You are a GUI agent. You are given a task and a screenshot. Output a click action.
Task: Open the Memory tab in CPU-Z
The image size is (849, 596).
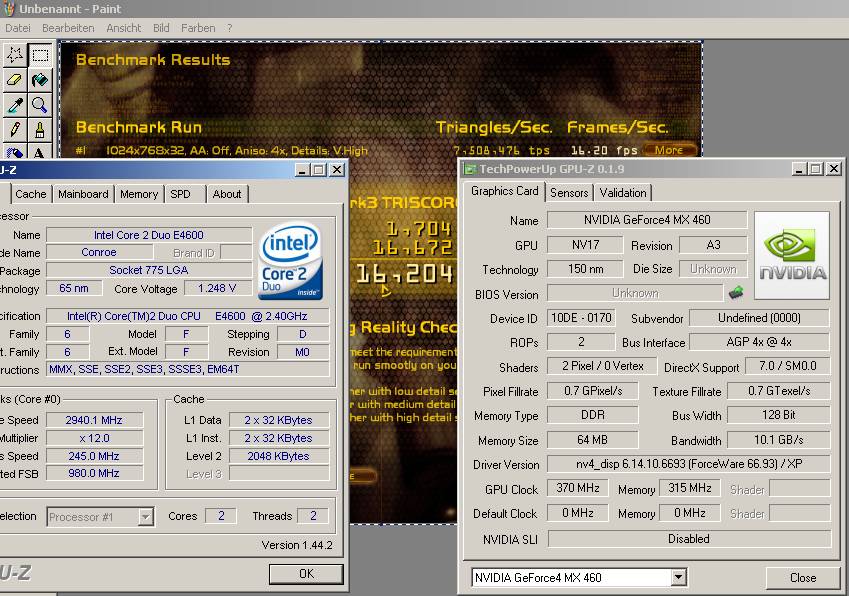[139, 194]
